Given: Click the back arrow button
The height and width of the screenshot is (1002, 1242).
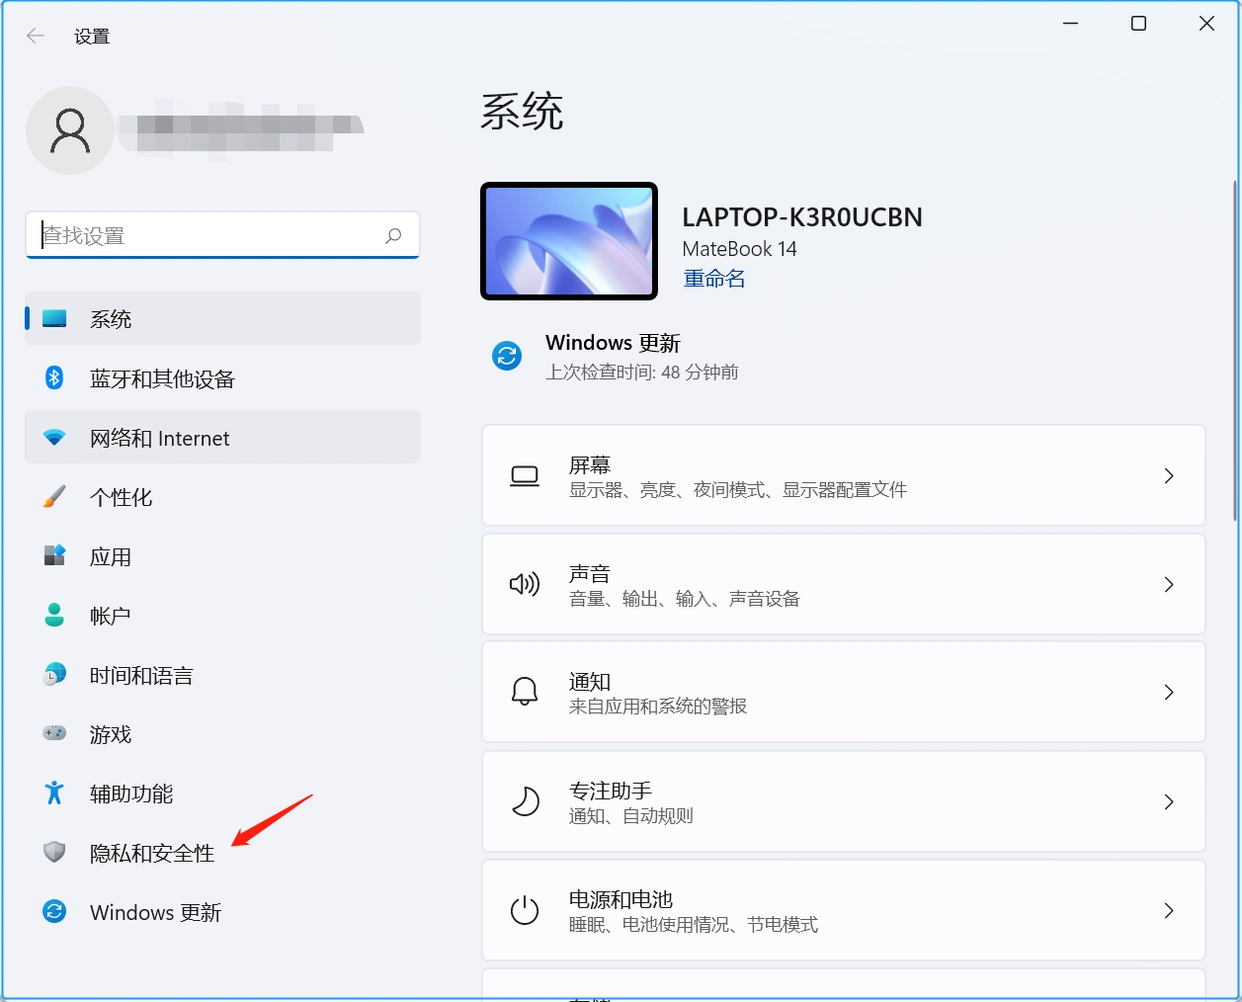Looking at the screenshot, I should [x=35, y=35].
